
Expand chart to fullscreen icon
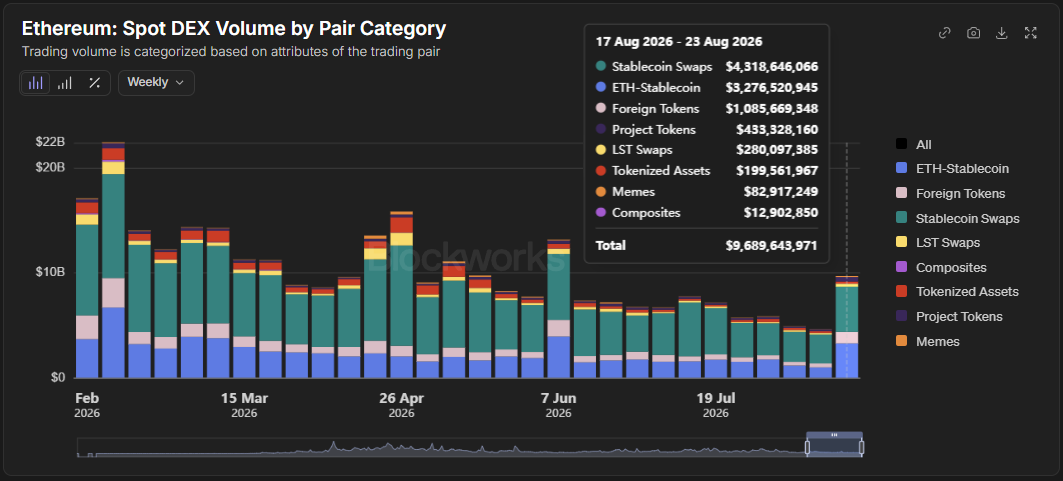pos(1030,33)
